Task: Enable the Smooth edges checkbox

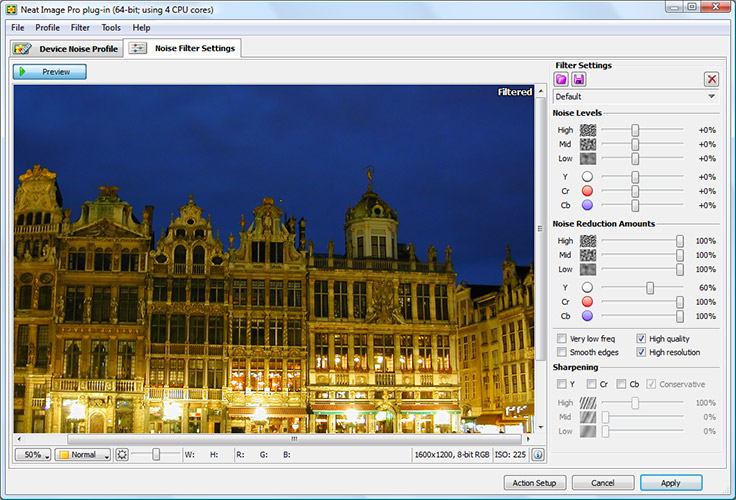Action: 561,352
